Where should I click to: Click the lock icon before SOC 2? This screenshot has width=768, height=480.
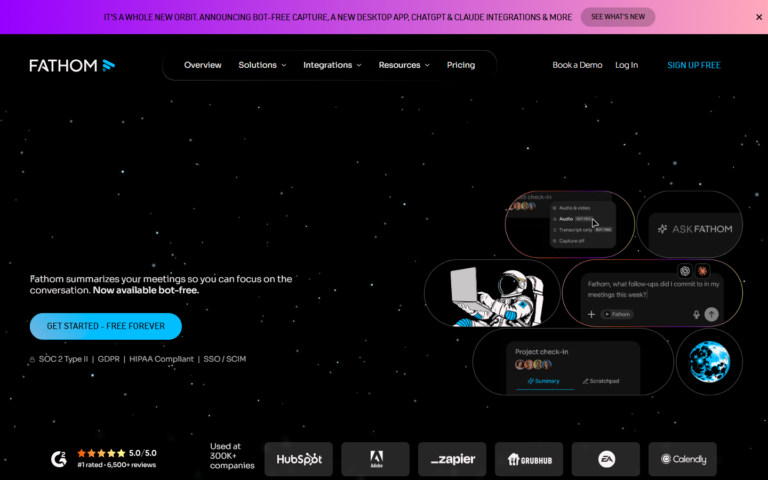[x=32, y=360]
